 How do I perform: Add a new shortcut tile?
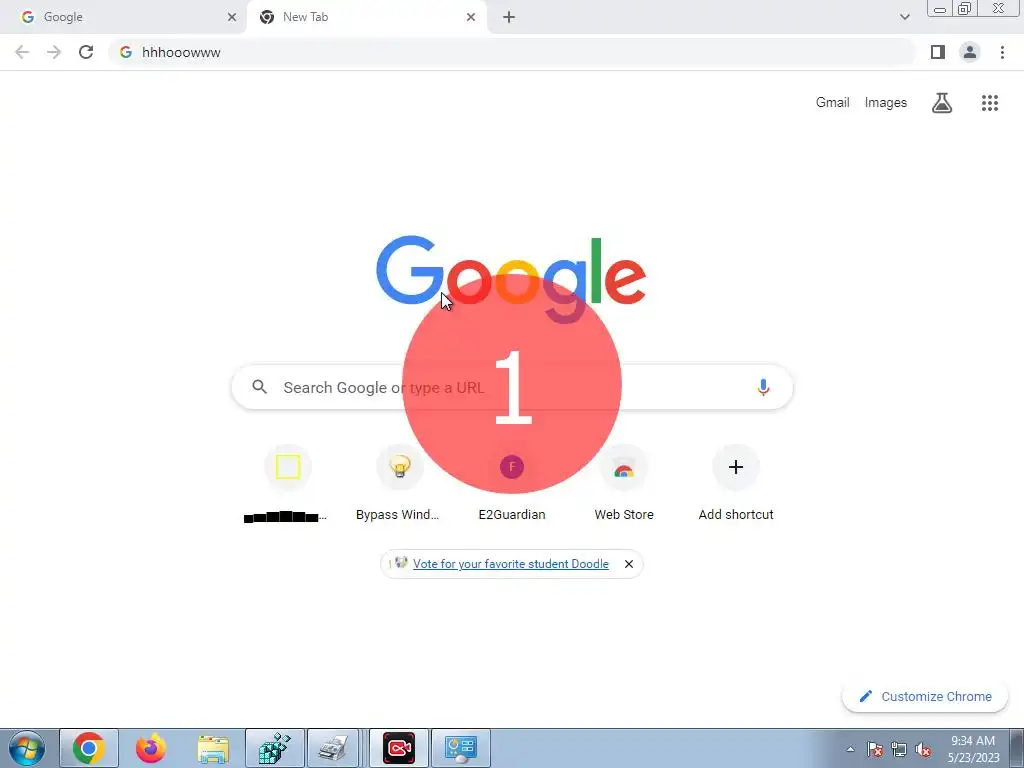[x=736, y=485]
